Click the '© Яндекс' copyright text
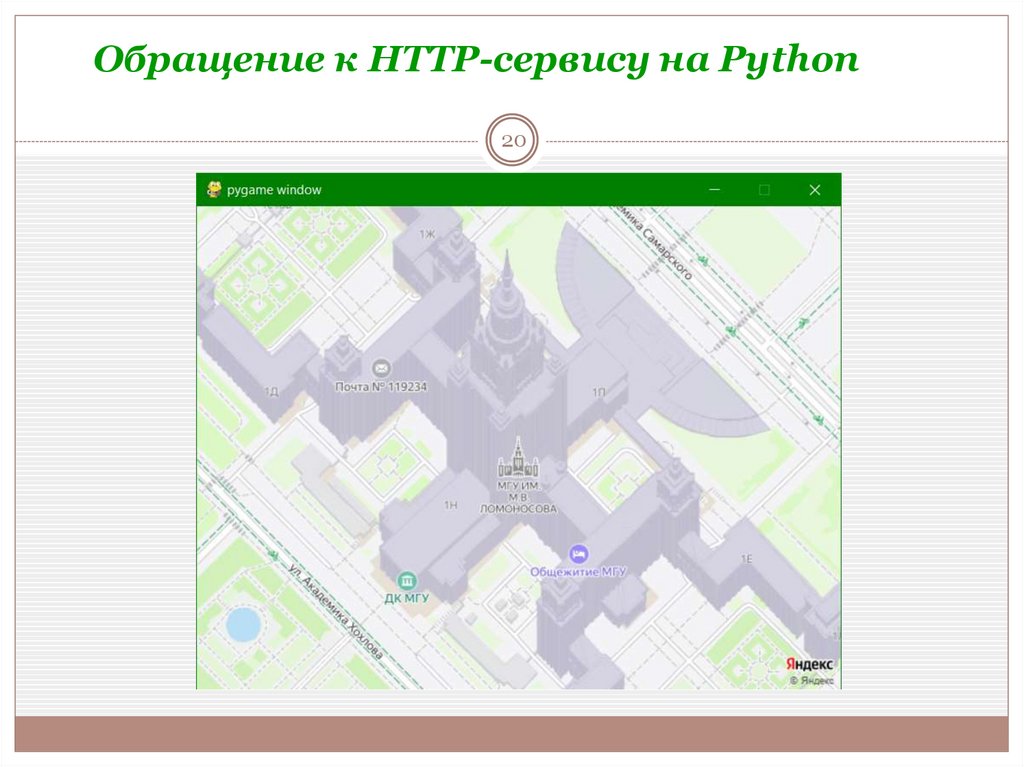1024x767 pixels. pyautogui.click(x=812, y=681)
